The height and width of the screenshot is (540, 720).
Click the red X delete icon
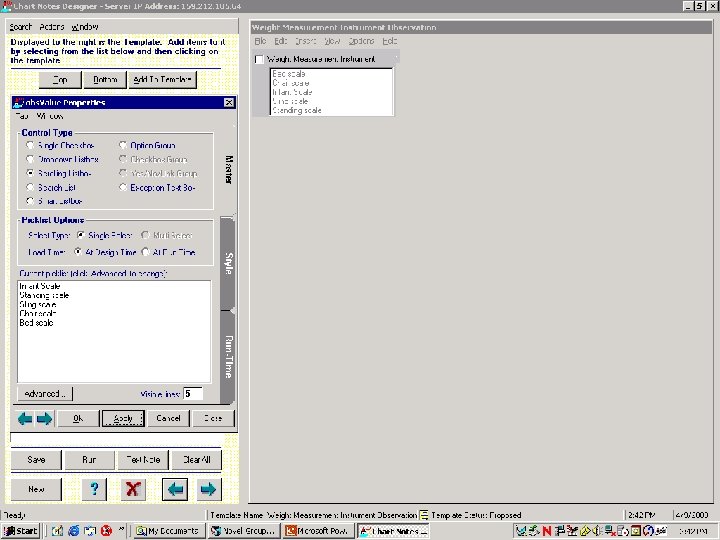point(133,489)
